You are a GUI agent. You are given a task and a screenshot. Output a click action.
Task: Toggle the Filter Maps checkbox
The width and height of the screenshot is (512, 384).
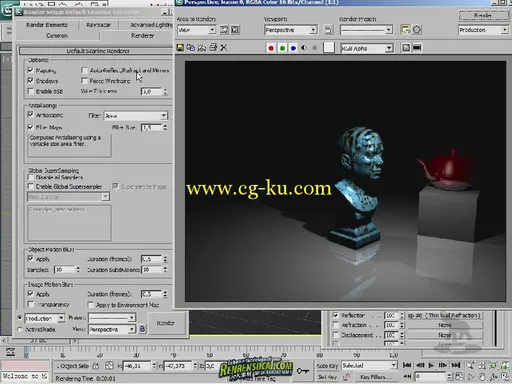point(31,127)
